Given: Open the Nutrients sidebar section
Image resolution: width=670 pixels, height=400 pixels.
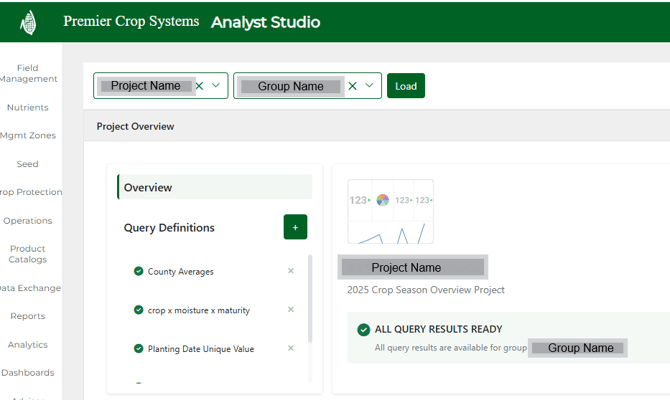Looking at the screenshot, I should [x=27, y=107].
